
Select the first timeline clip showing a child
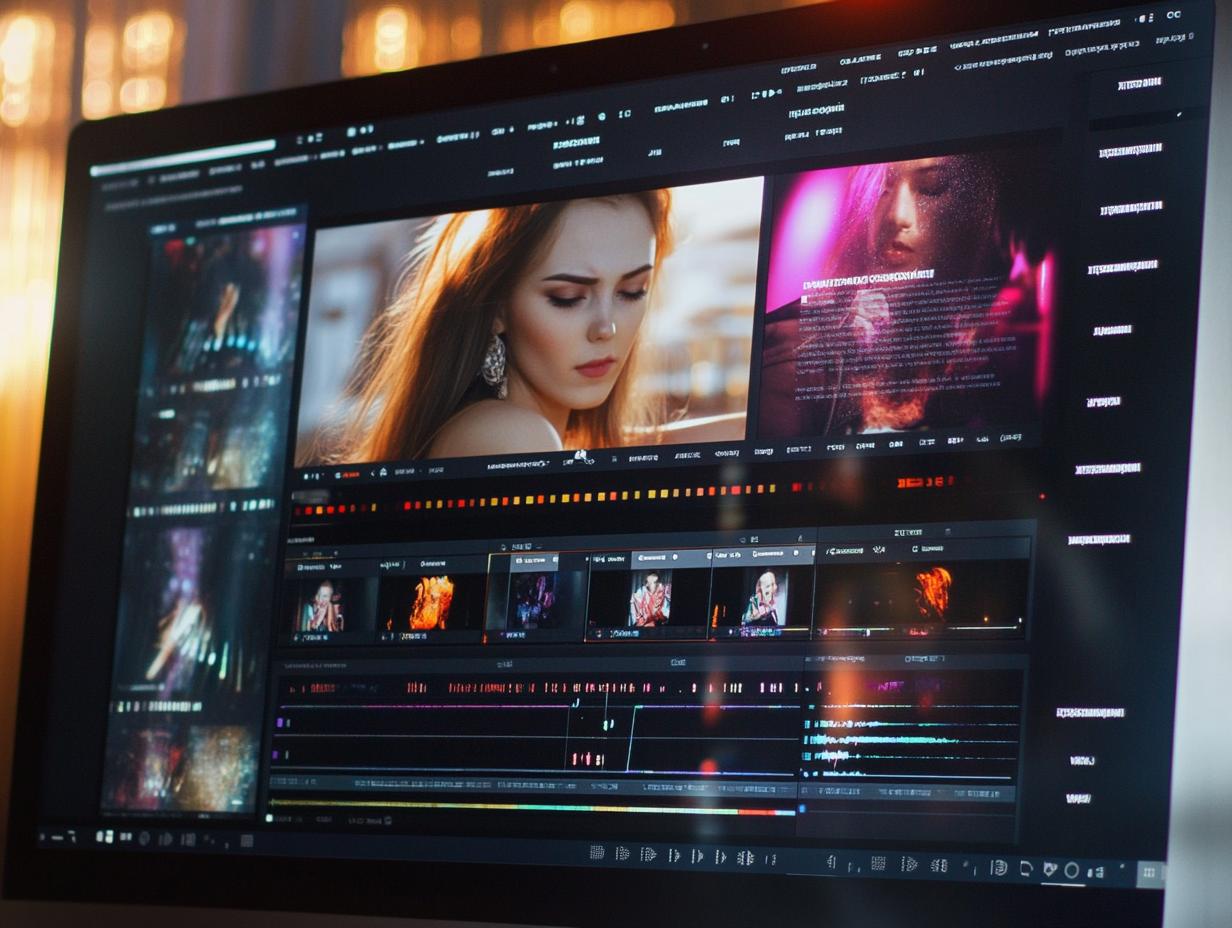click(x=318, y=605)
